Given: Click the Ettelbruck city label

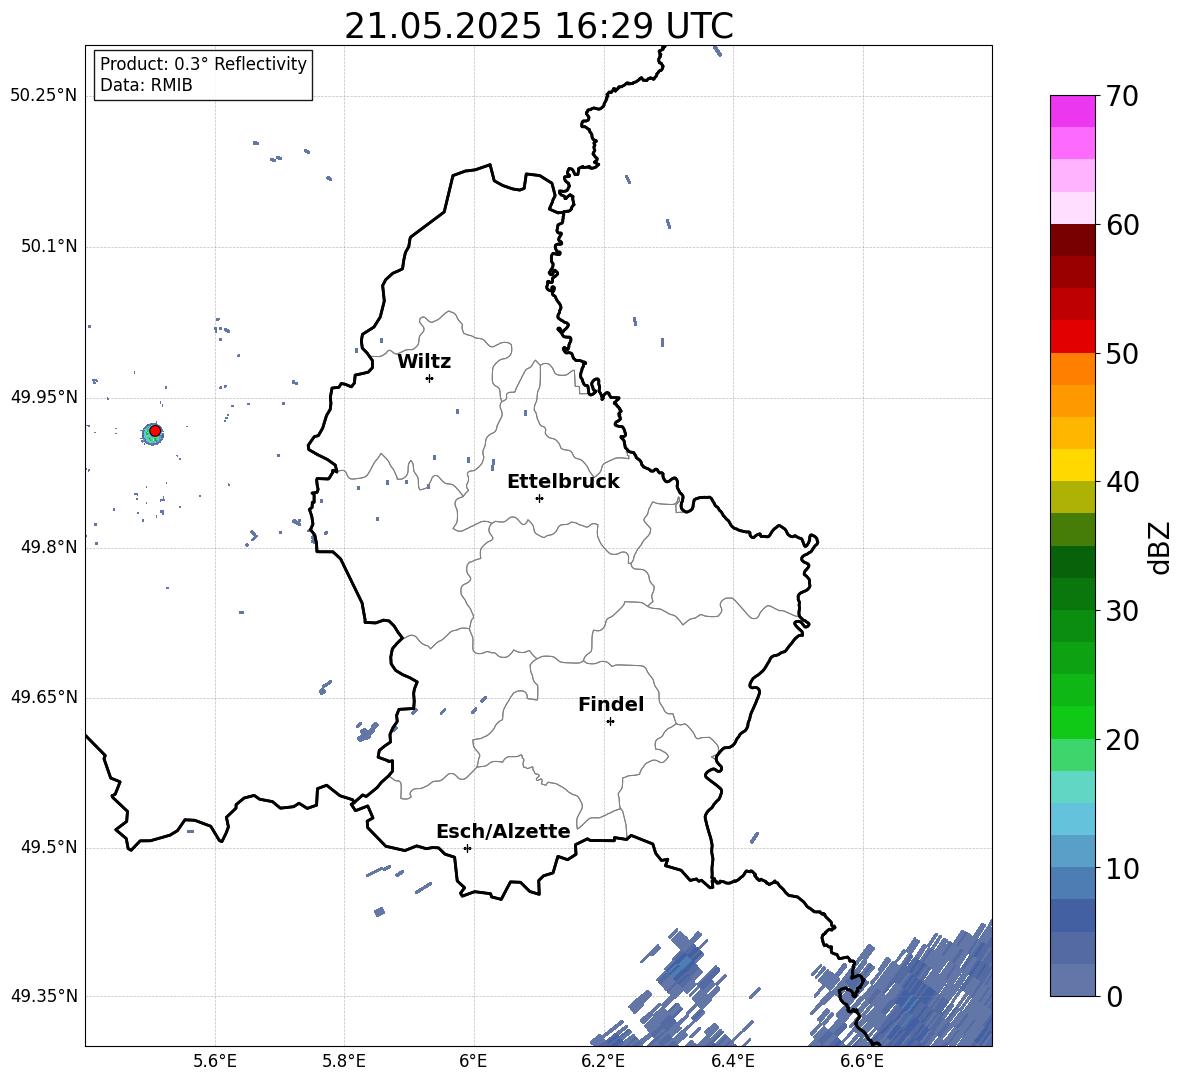Looking at the screenshot, I should 563,482.
